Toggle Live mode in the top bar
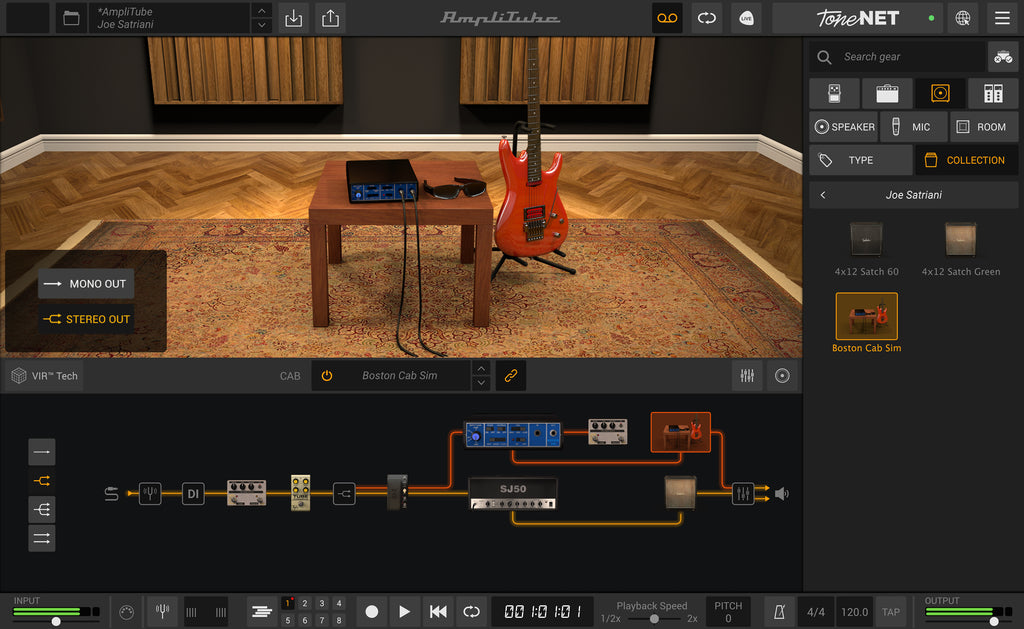This screenshot has height=629, width=1024. pos(746,18)
